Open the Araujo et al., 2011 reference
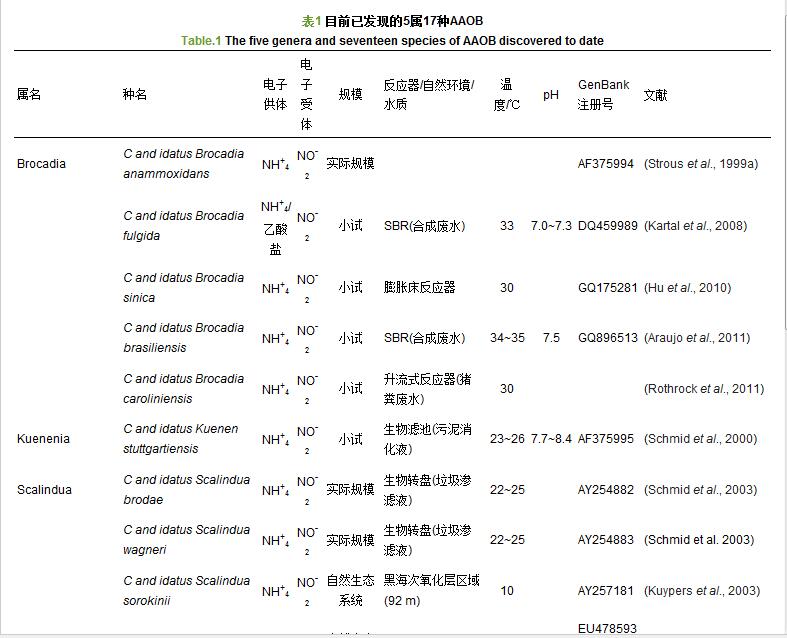The width and height of the screenshot is (787, 638). click(x=697, y=338)
